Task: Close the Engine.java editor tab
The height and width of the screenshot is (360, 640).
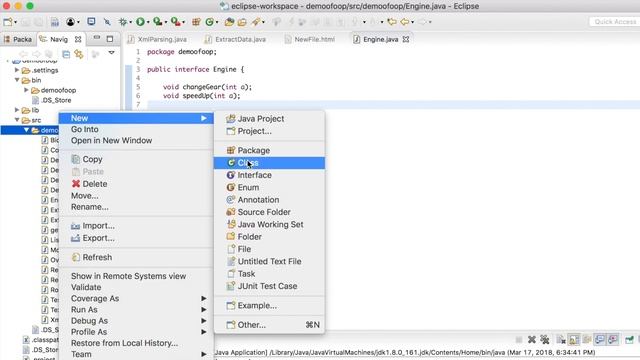Action: tap(406, 39)
